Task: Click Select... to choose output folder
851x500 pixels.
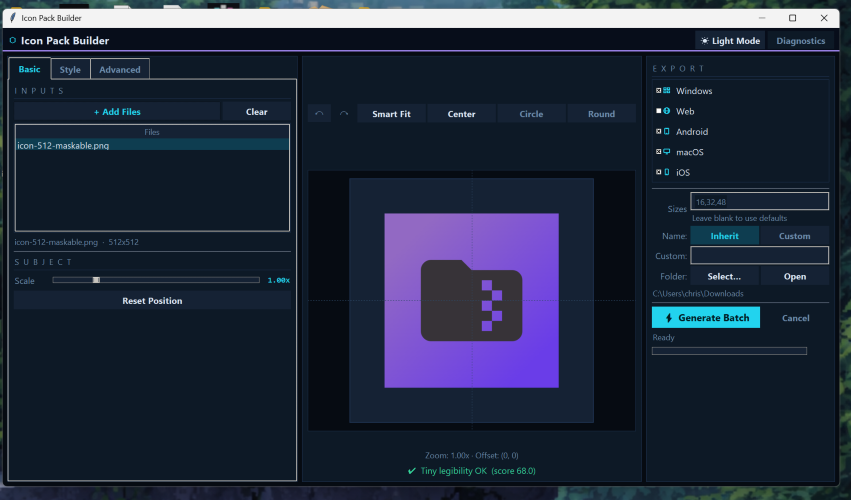Action: [724, 276]
